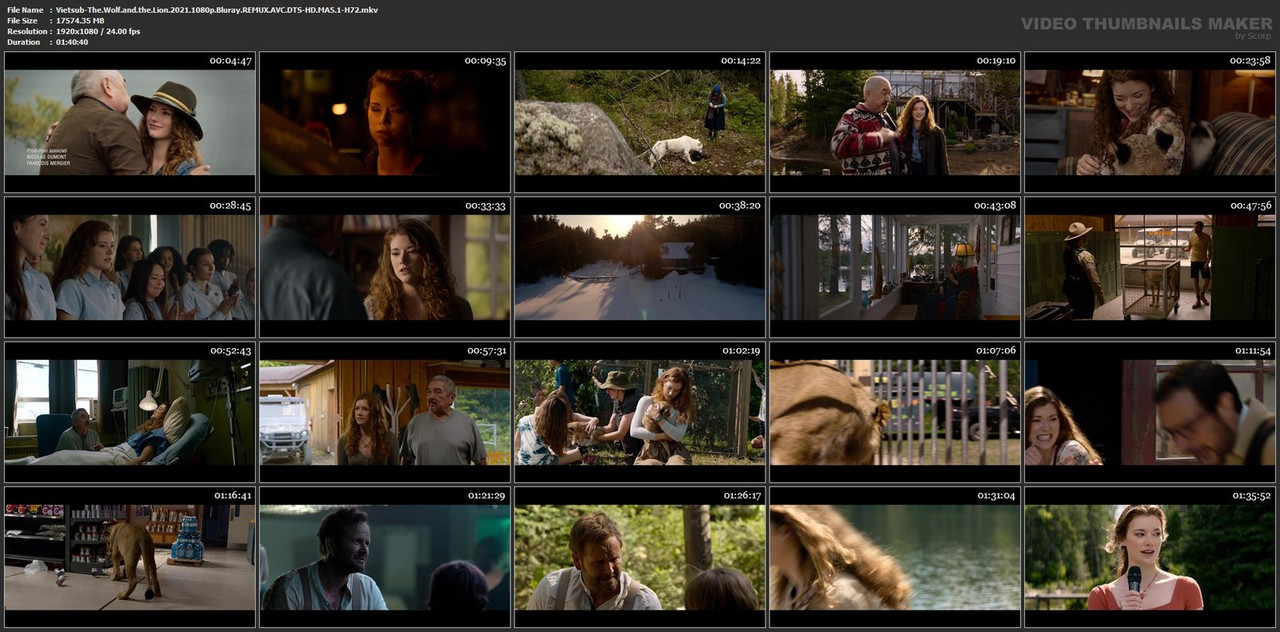1280x632 pixels.
Task: Open the thumbnail at 00:43:08
Action: [x=895, y=267]
